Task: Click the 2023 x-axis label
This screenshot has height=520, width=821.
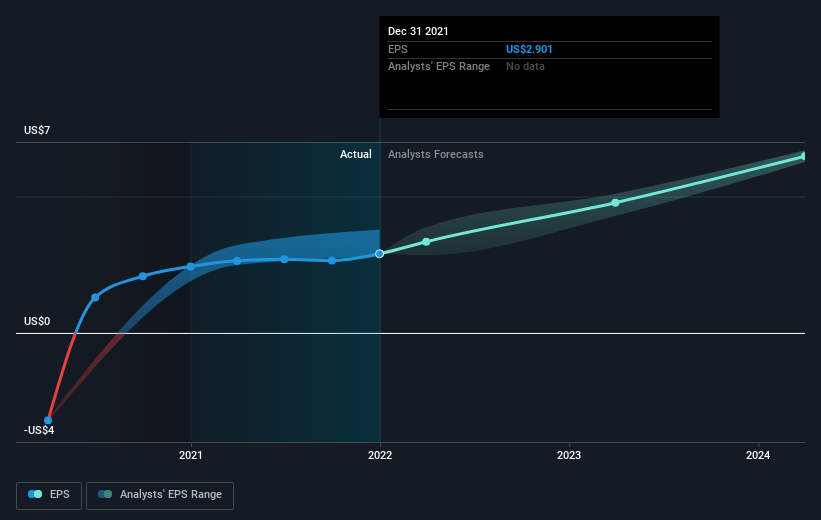Action: (x=569, y=455)
